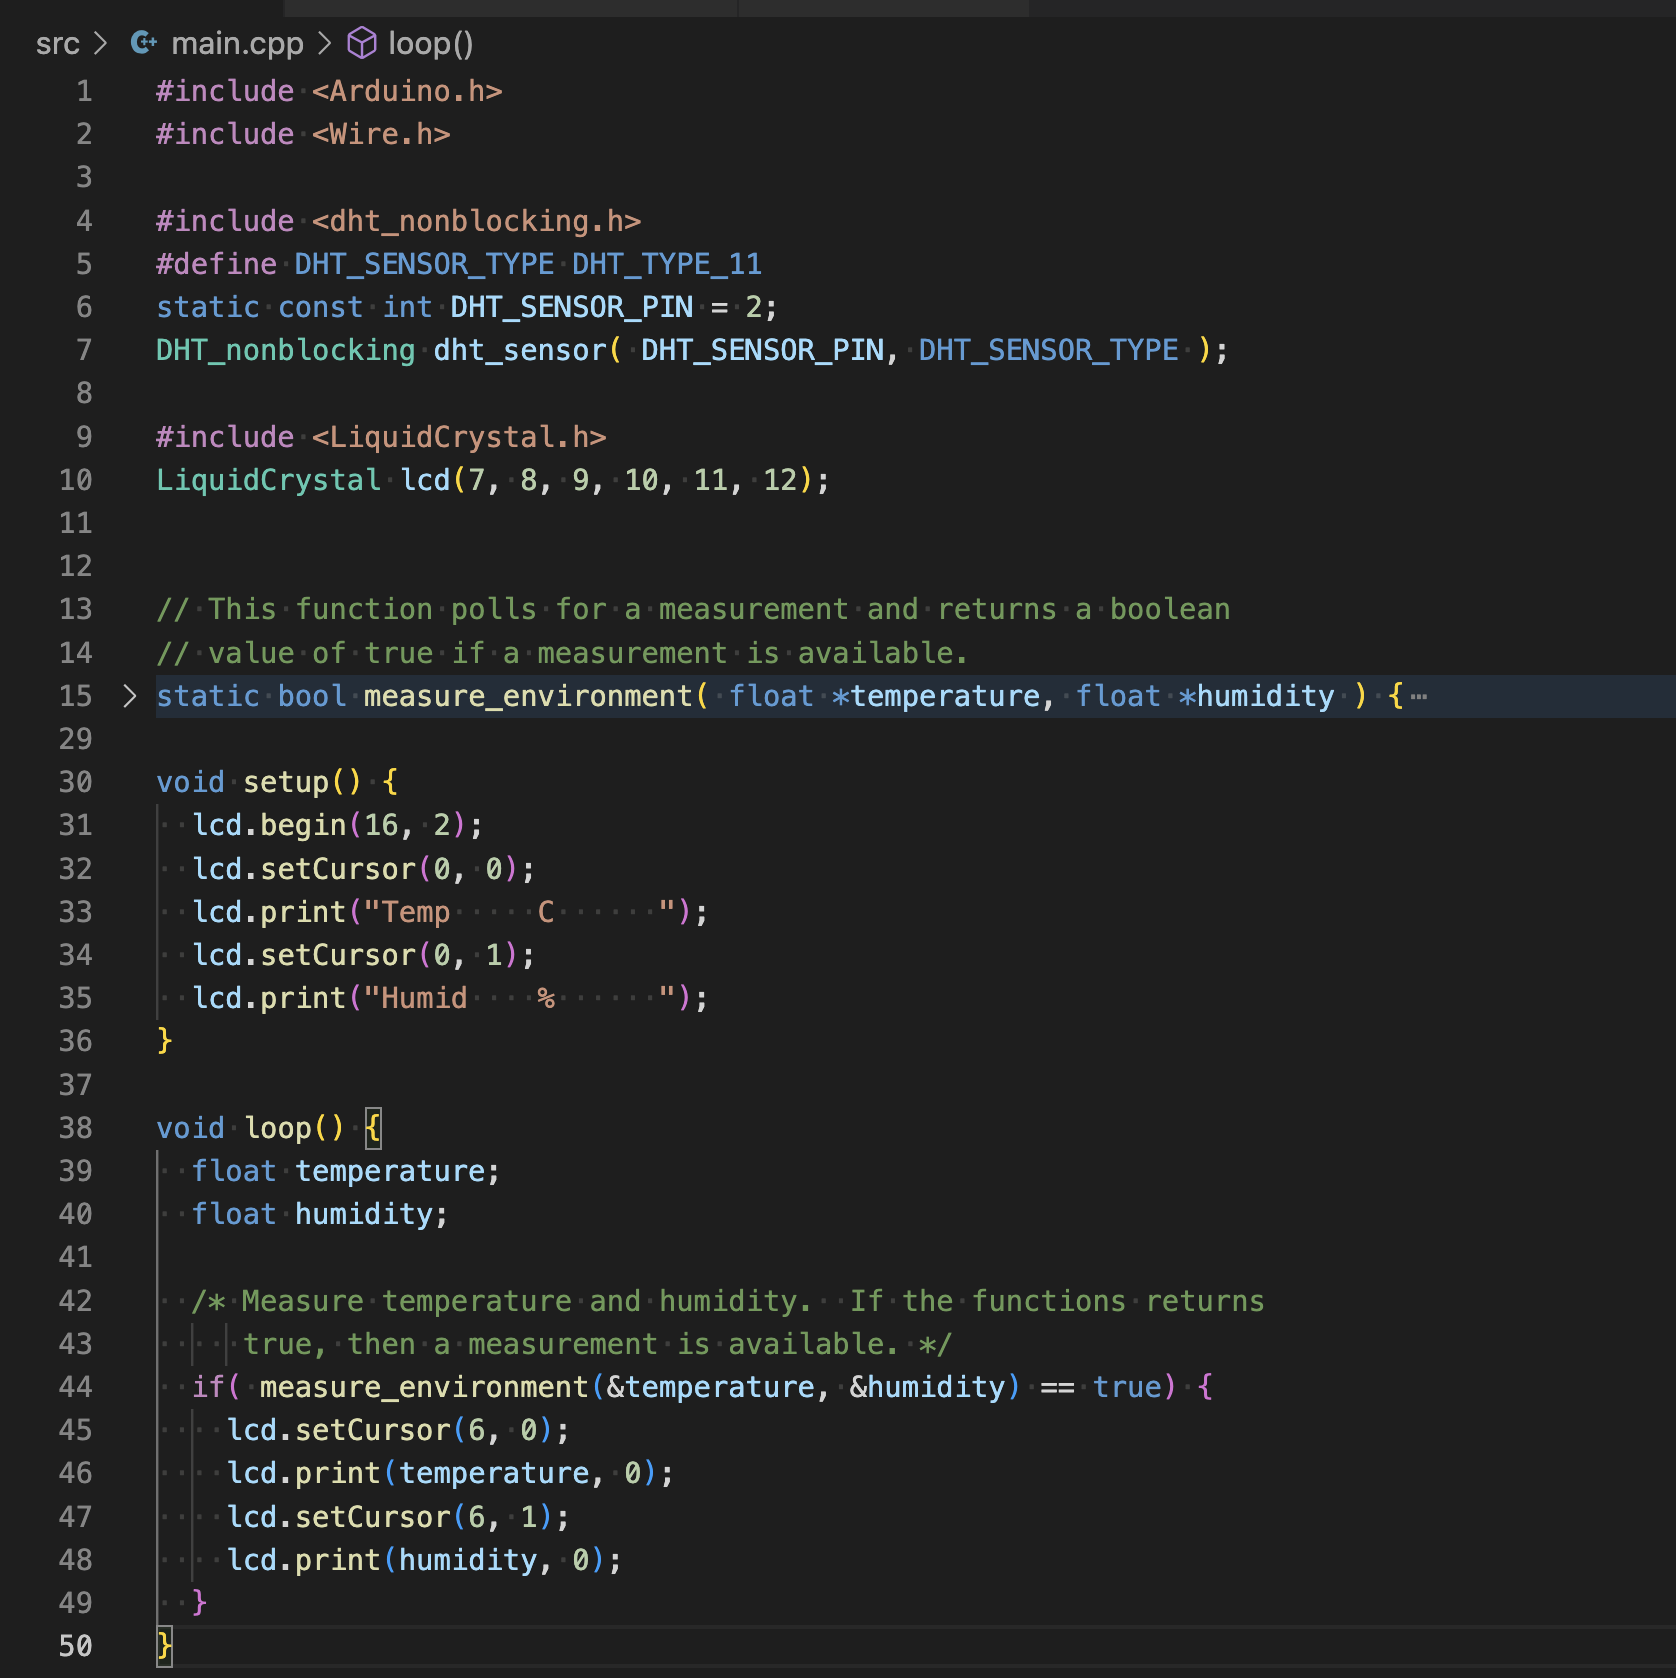Click on "<Wire.h>" include text

(x=381, y=134)
